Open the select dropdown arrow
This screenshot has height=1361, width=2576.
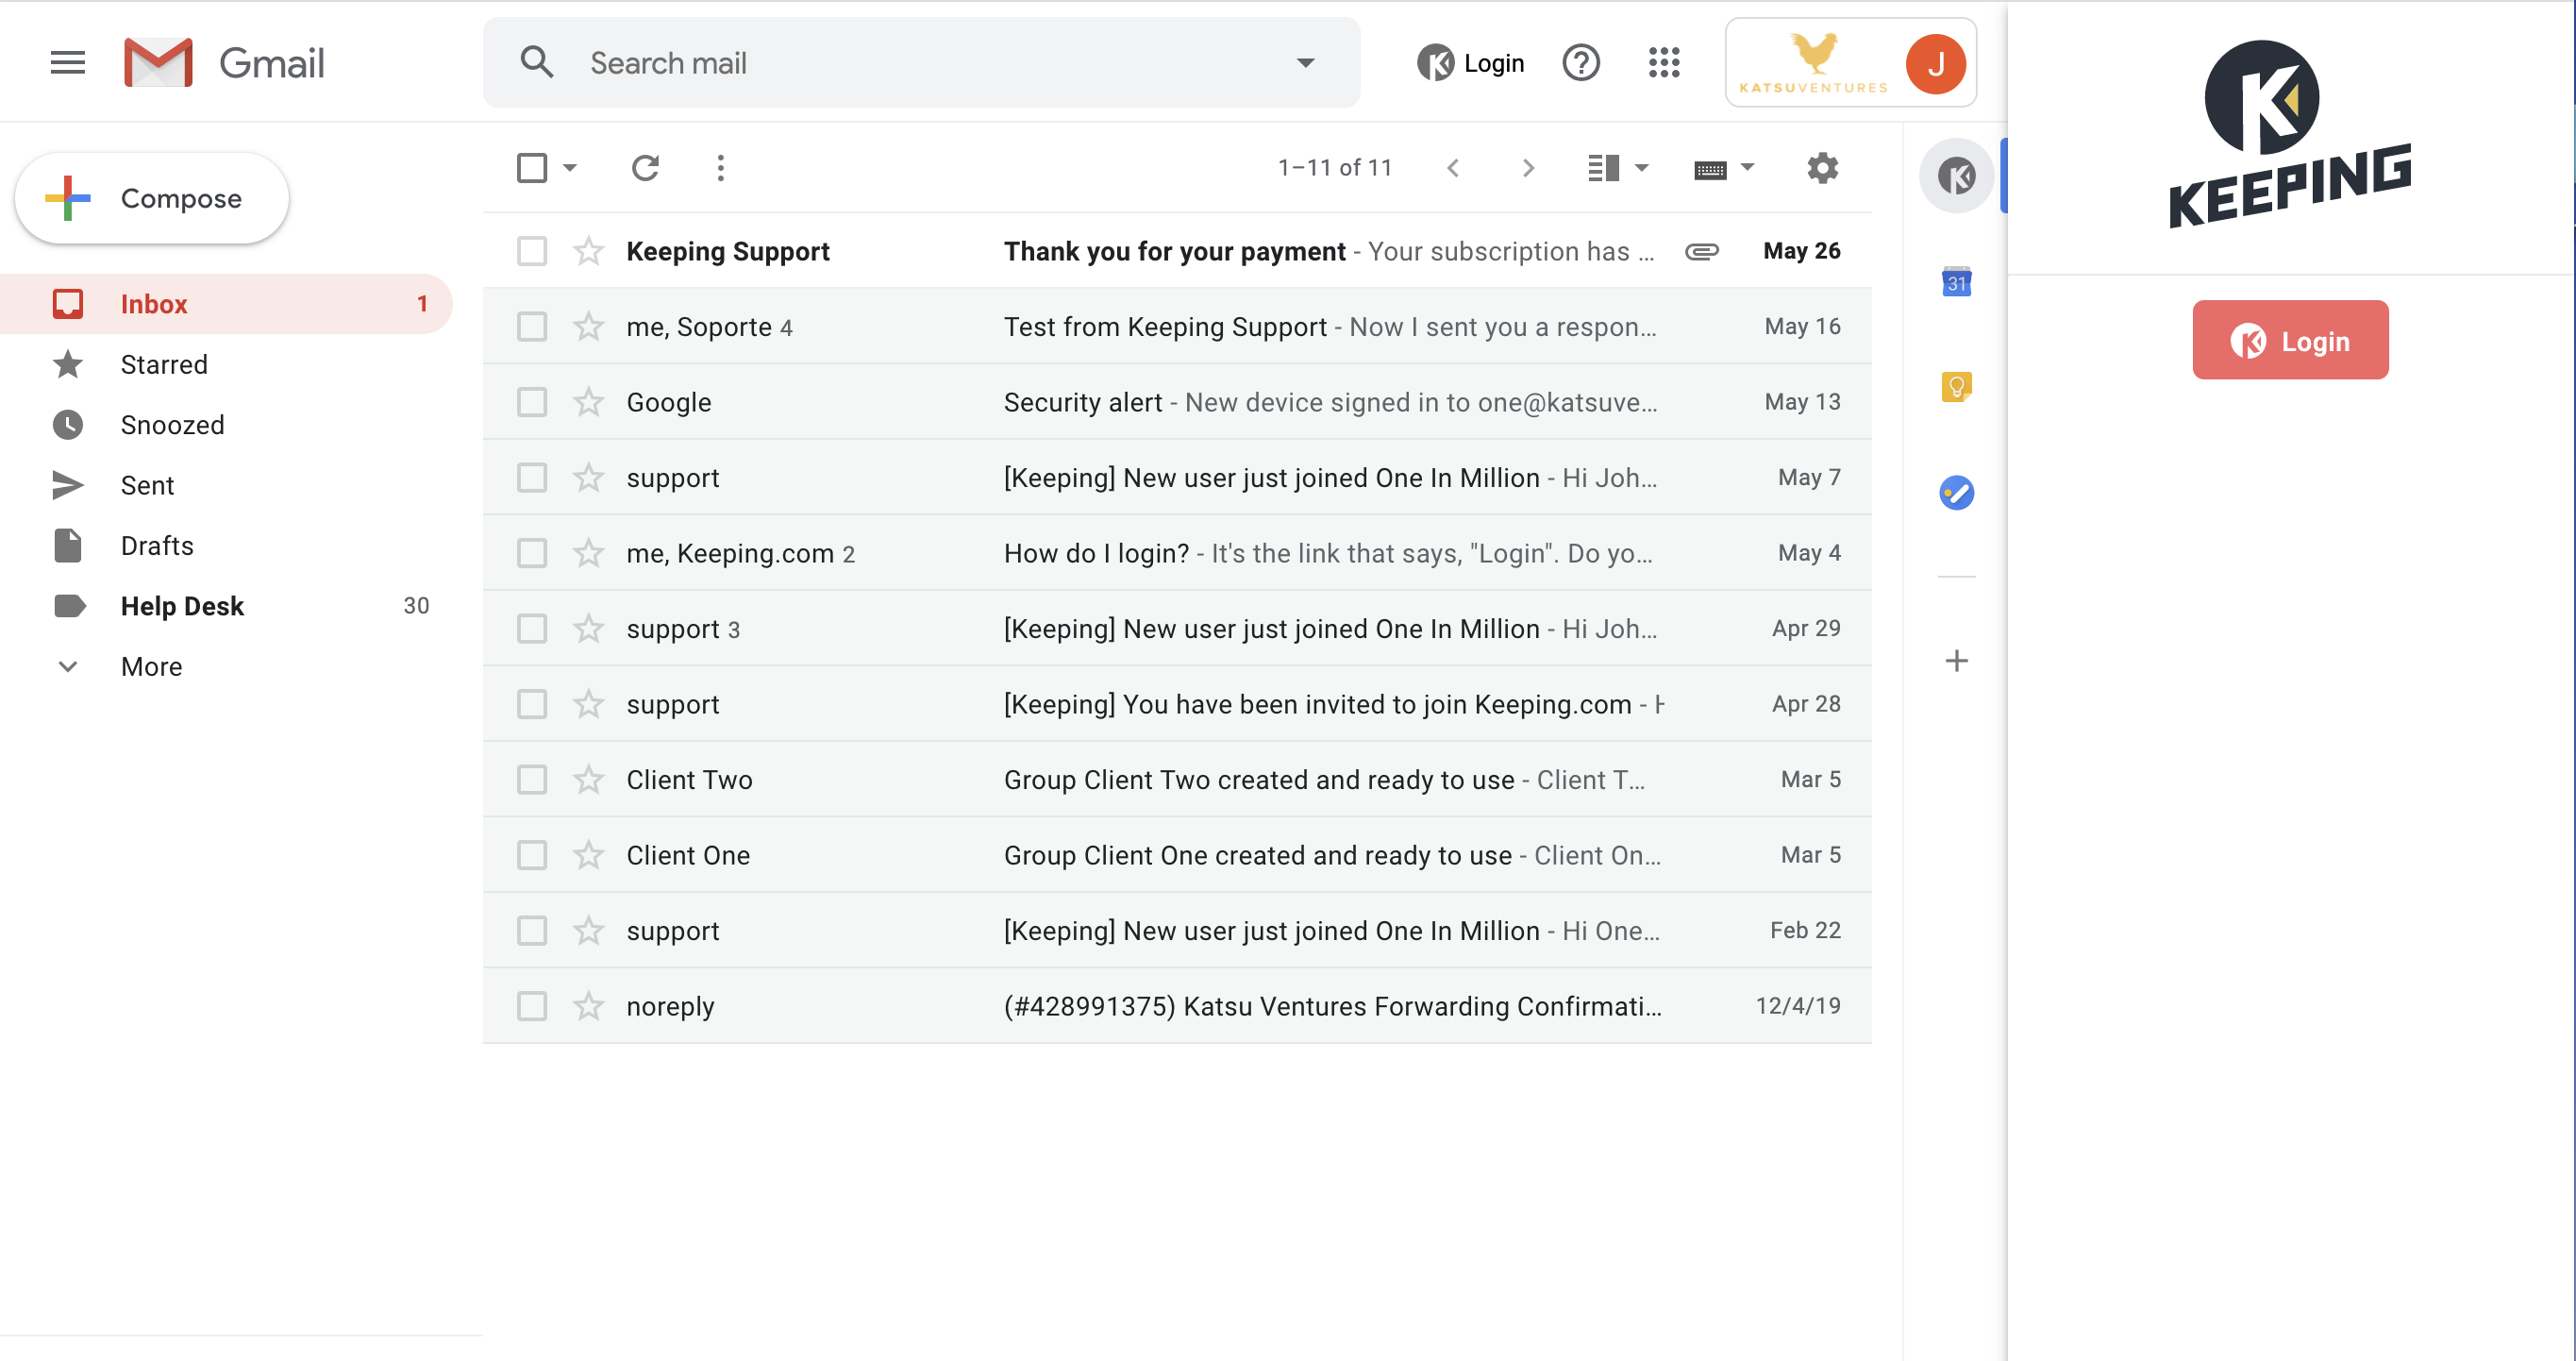(569, 168)
